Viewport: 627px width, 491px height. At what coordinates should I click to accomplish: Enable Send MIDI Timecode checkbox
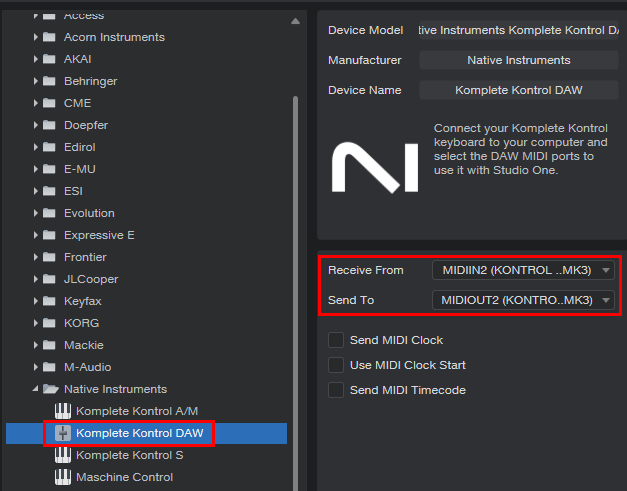click(x=336, y=390)
